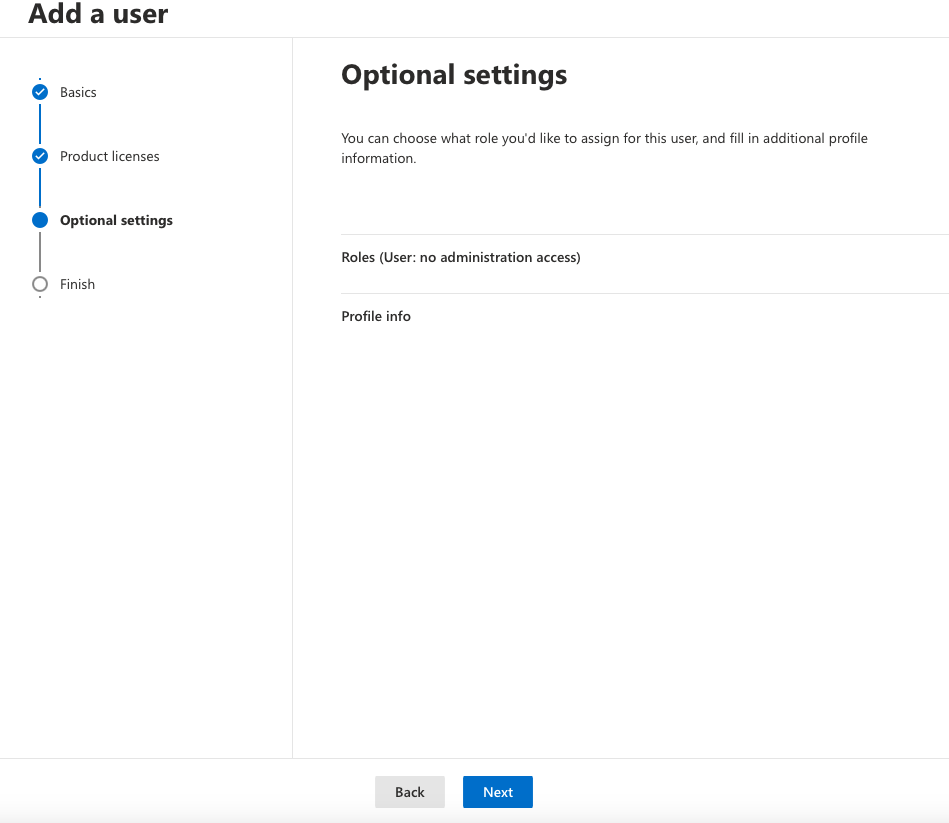Click the role assignment description text

[604, 148]
